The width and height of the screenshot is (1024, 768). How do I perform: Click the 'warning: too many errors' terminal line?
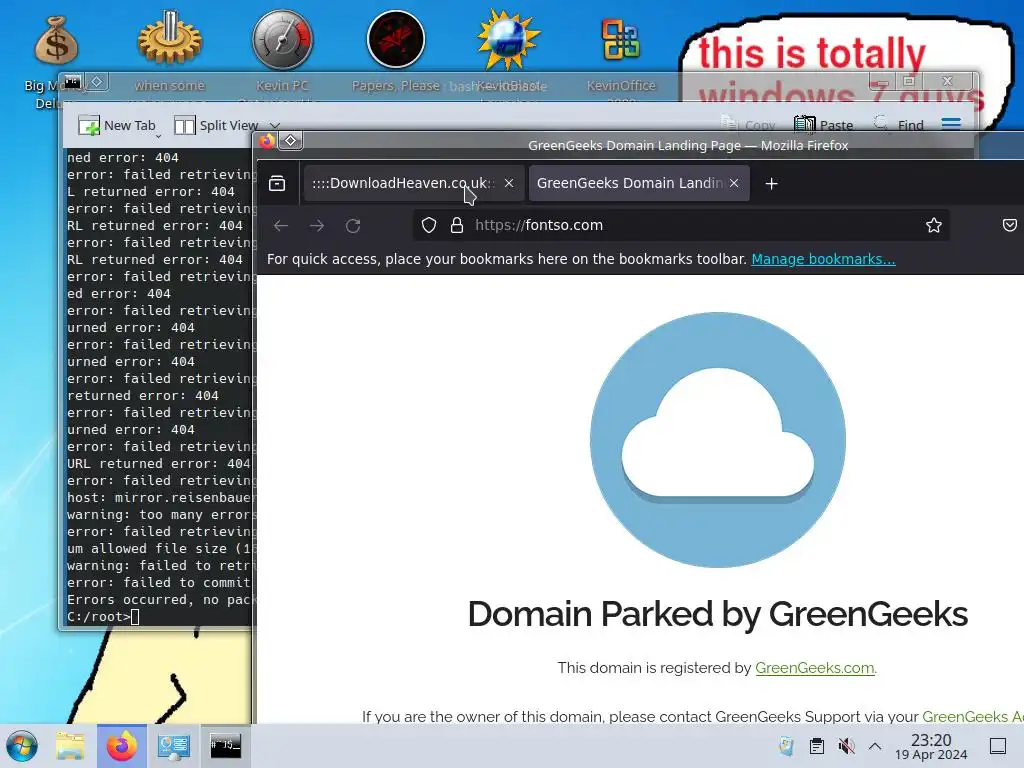[160, 515]
